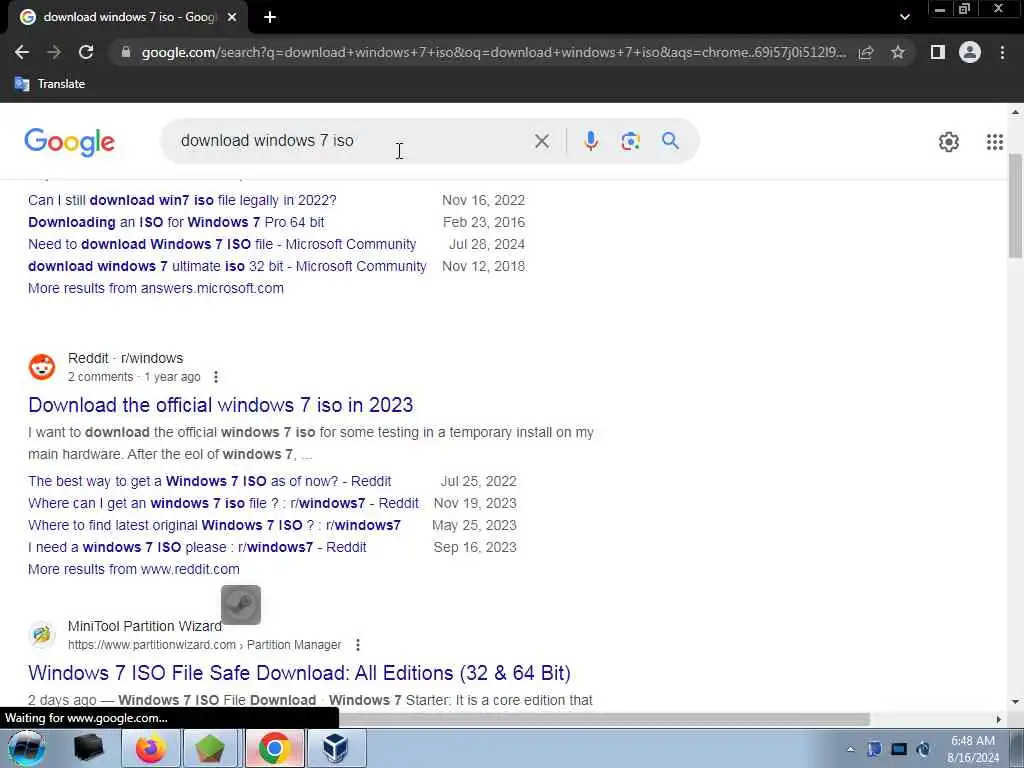Open the Translate bookmark
1024x768 pixels.
point(50,84)
